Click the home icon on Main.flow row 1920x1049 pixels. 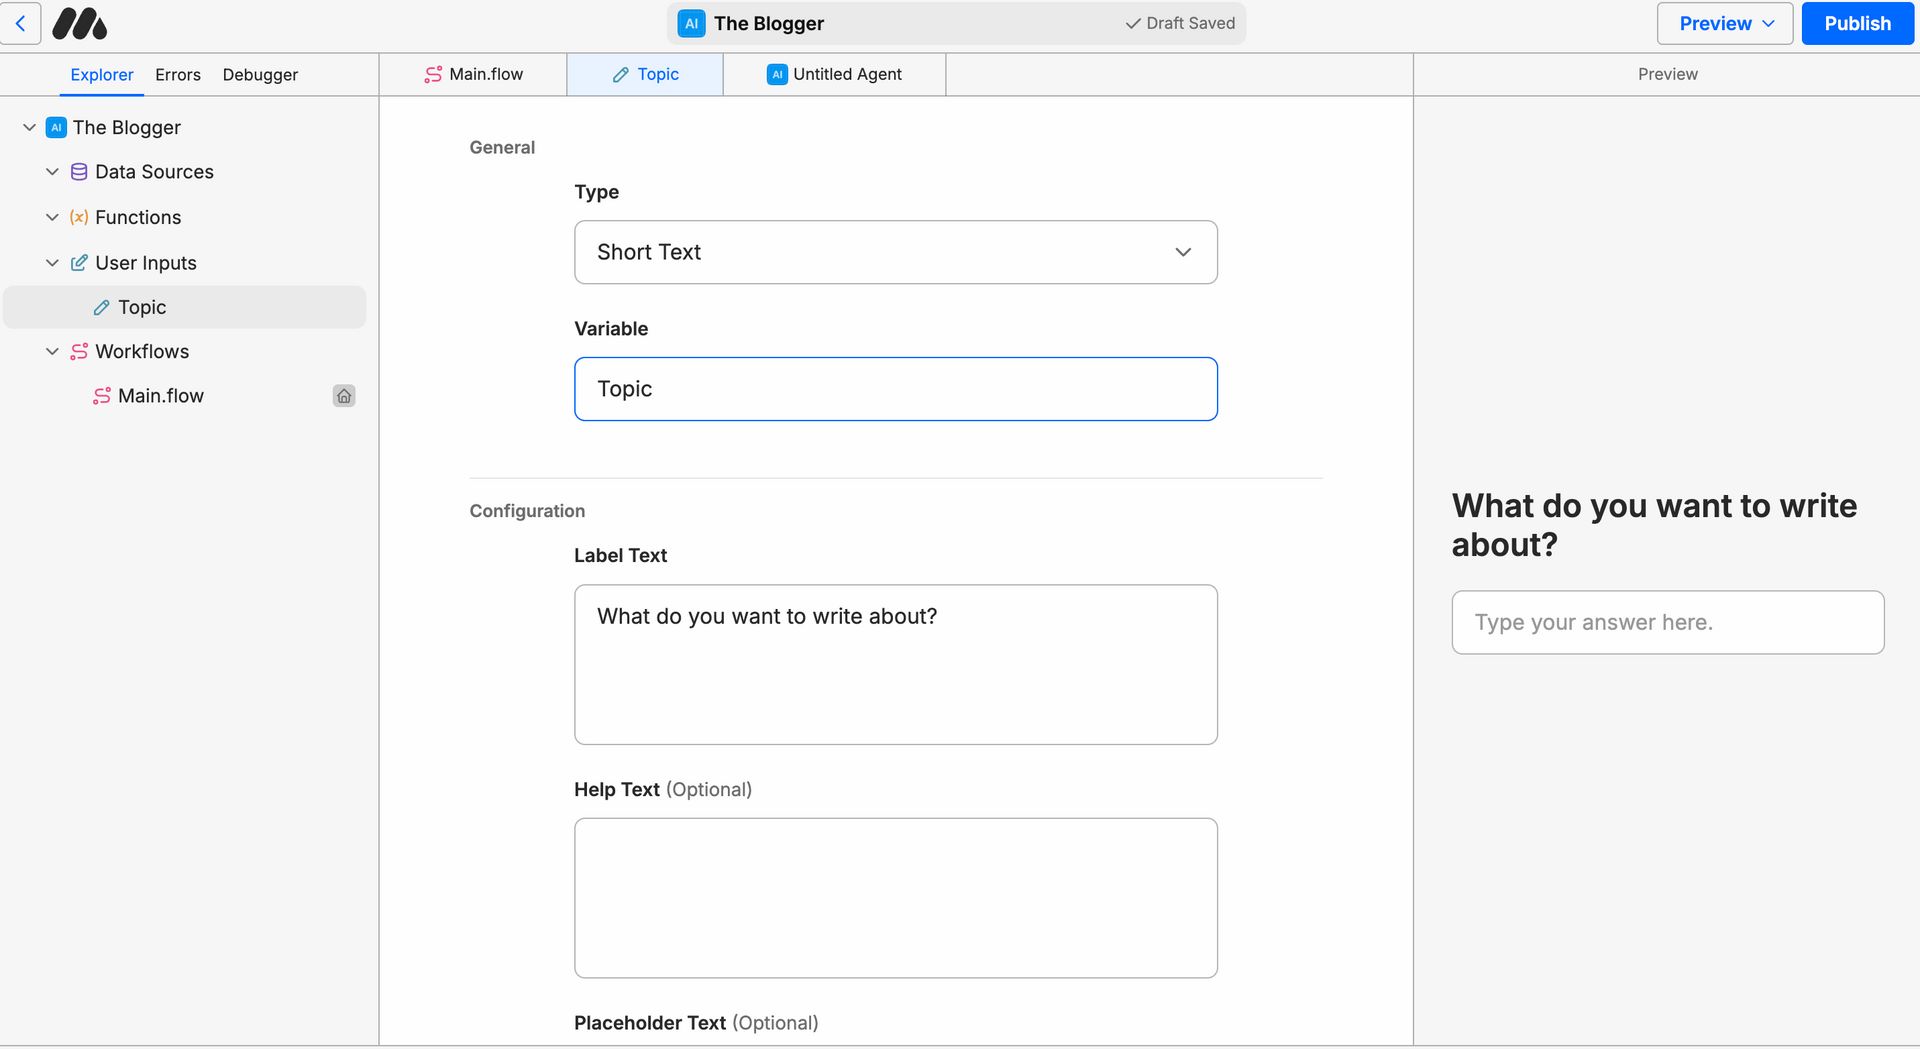(344, 396)
